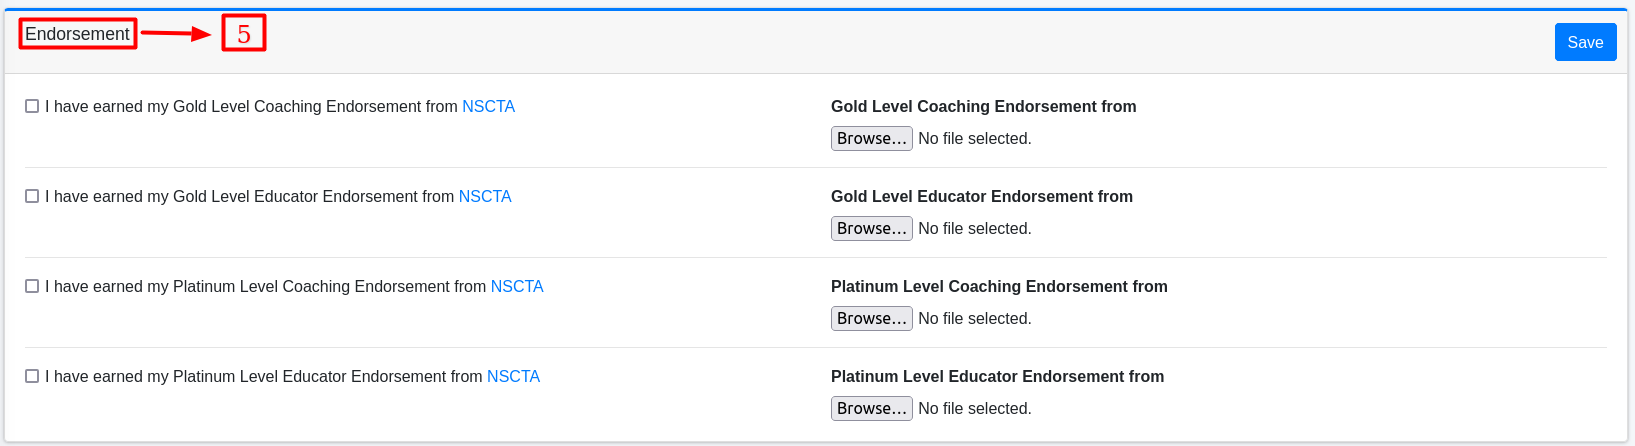Follow NSCTA link in Platinum Coaching row
The image size is (1635, 446).
(x=517, y=286)
